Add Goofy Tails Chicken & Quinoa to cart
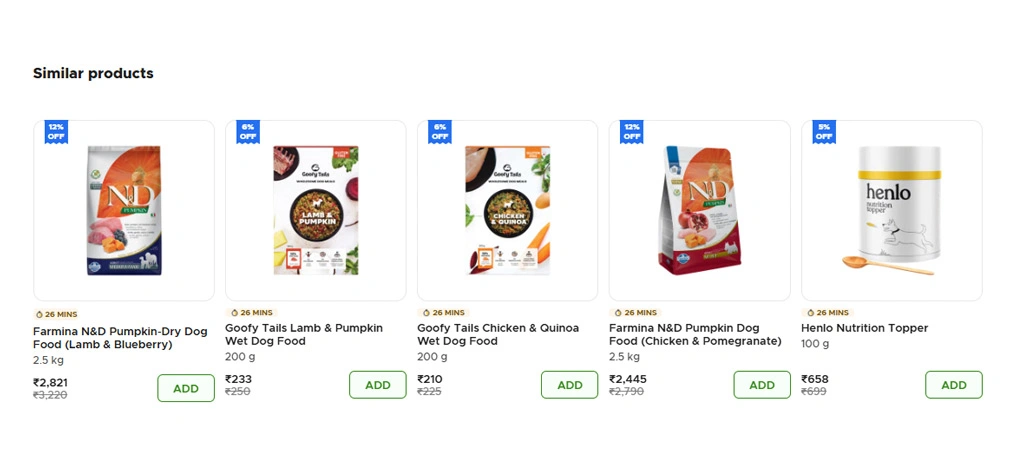Viewport: 1026px width, 466px height. 570,385
